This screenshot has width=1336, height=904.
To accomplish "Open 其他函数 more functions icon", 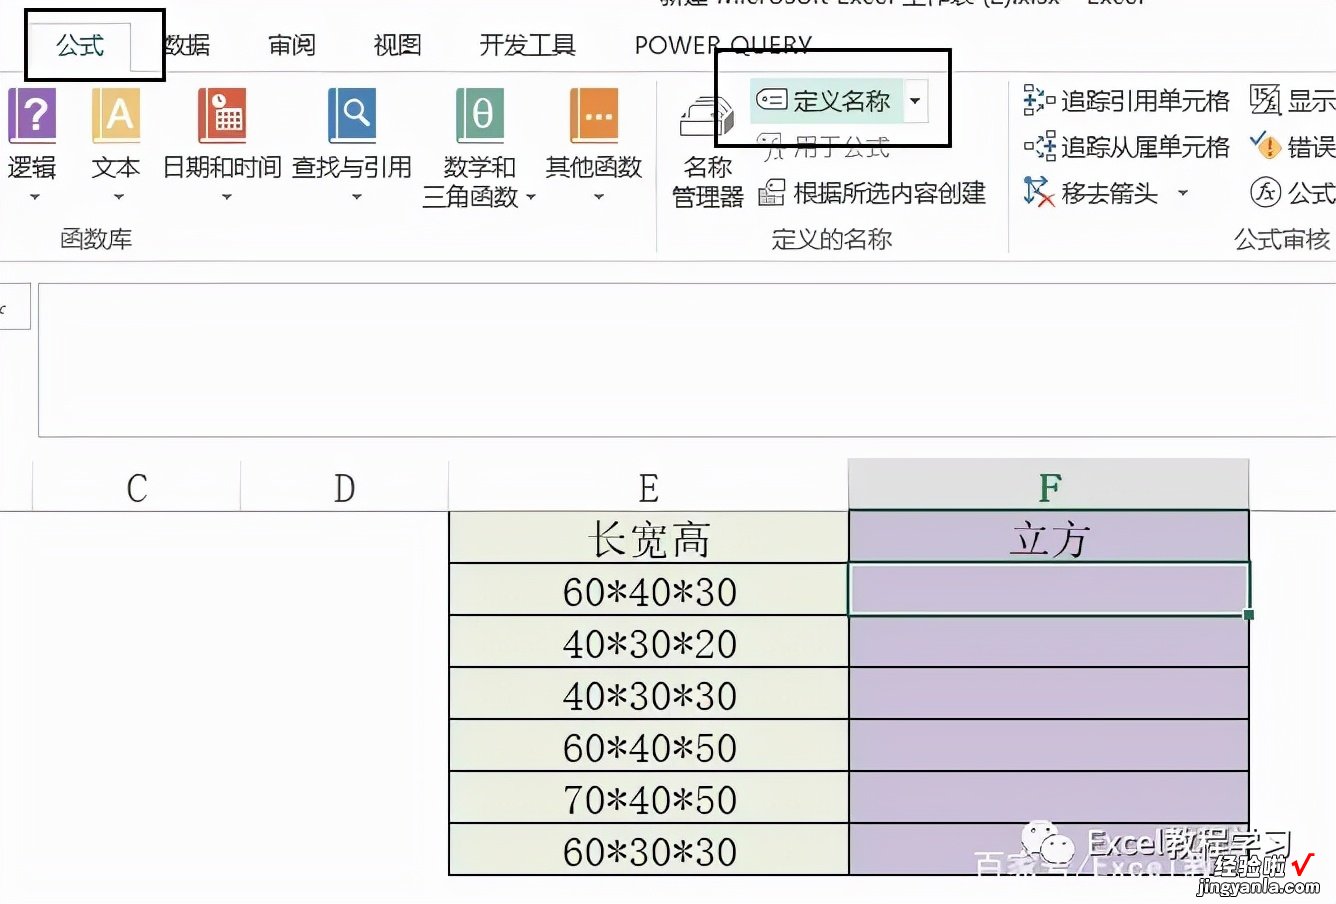I will coord(594,116).
